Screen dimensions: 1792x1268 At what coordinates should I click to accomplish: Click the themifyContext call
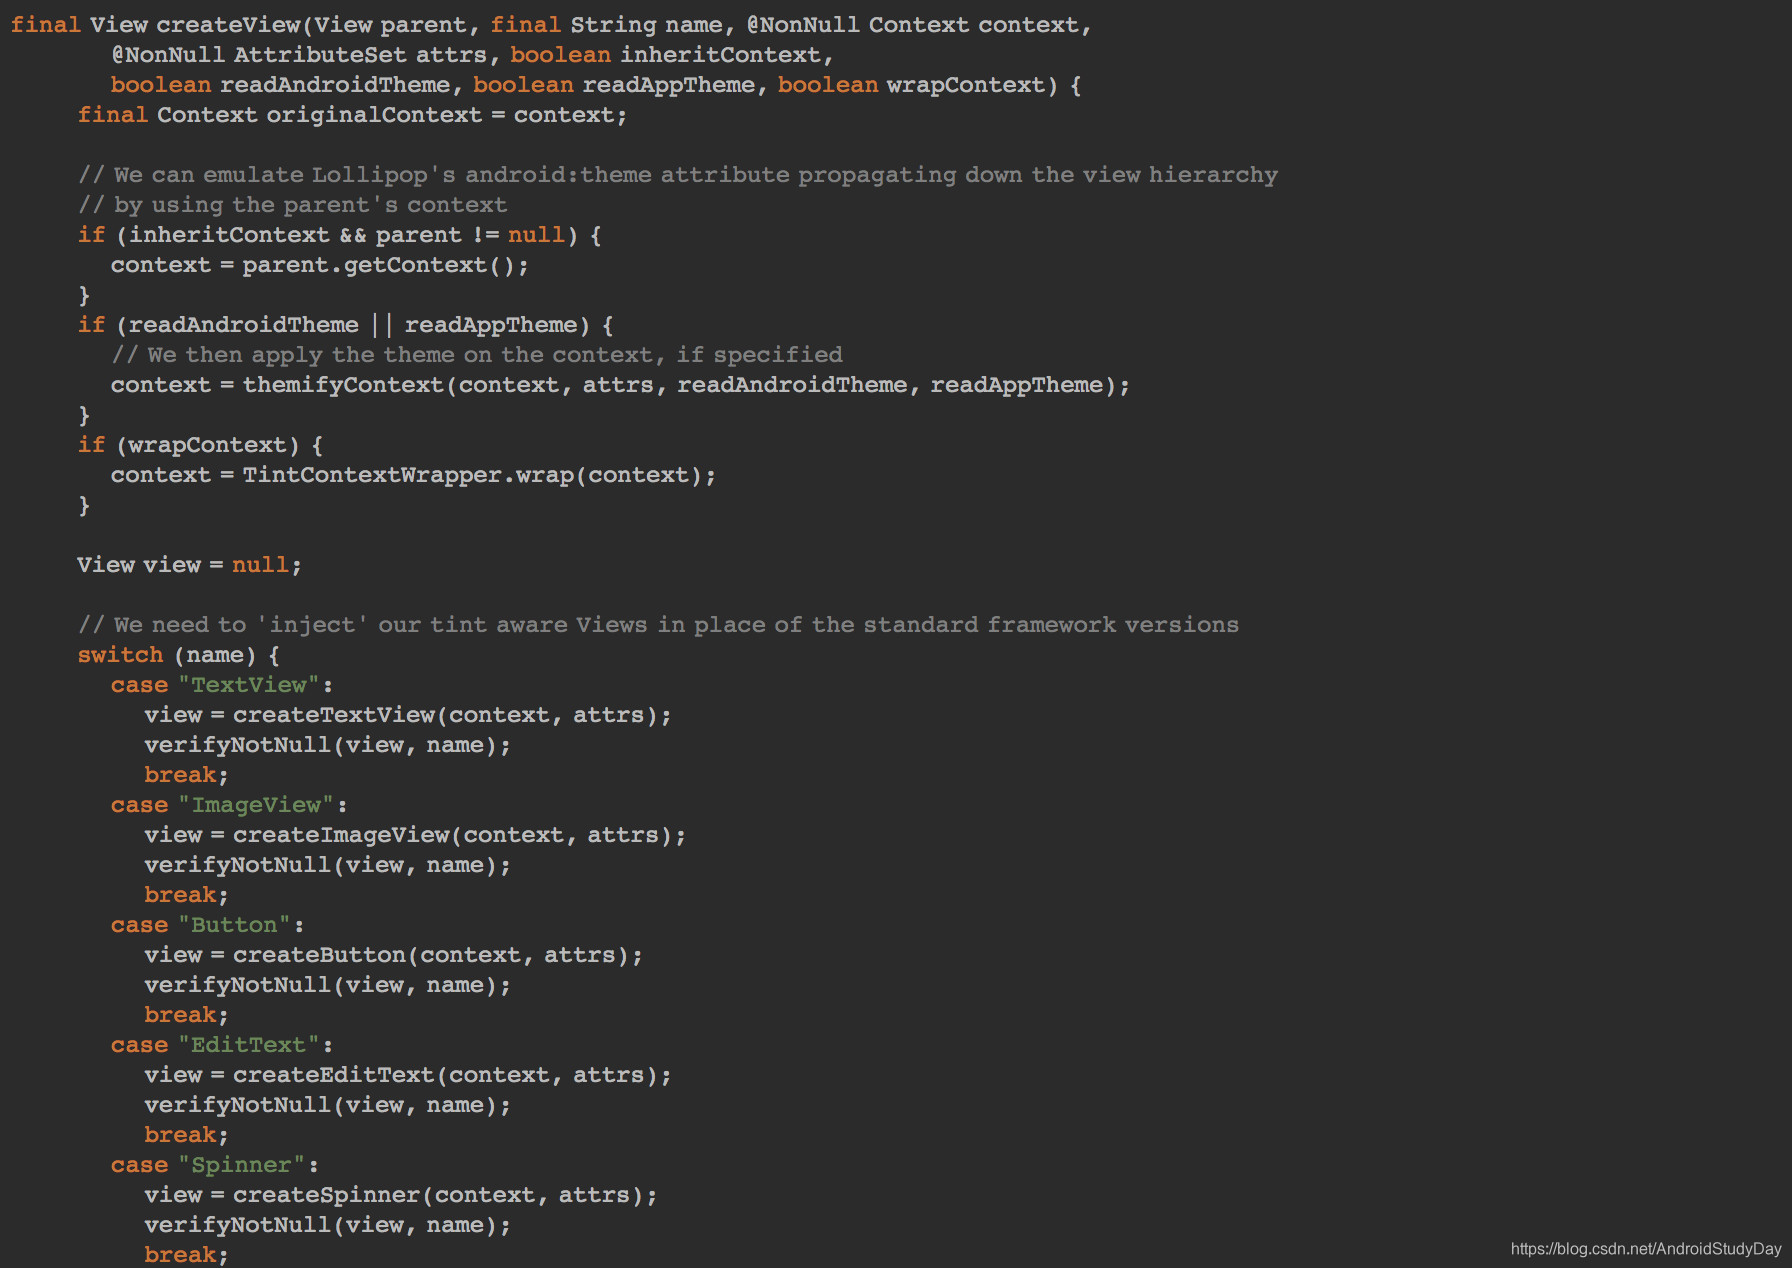(x=686, y=385)
